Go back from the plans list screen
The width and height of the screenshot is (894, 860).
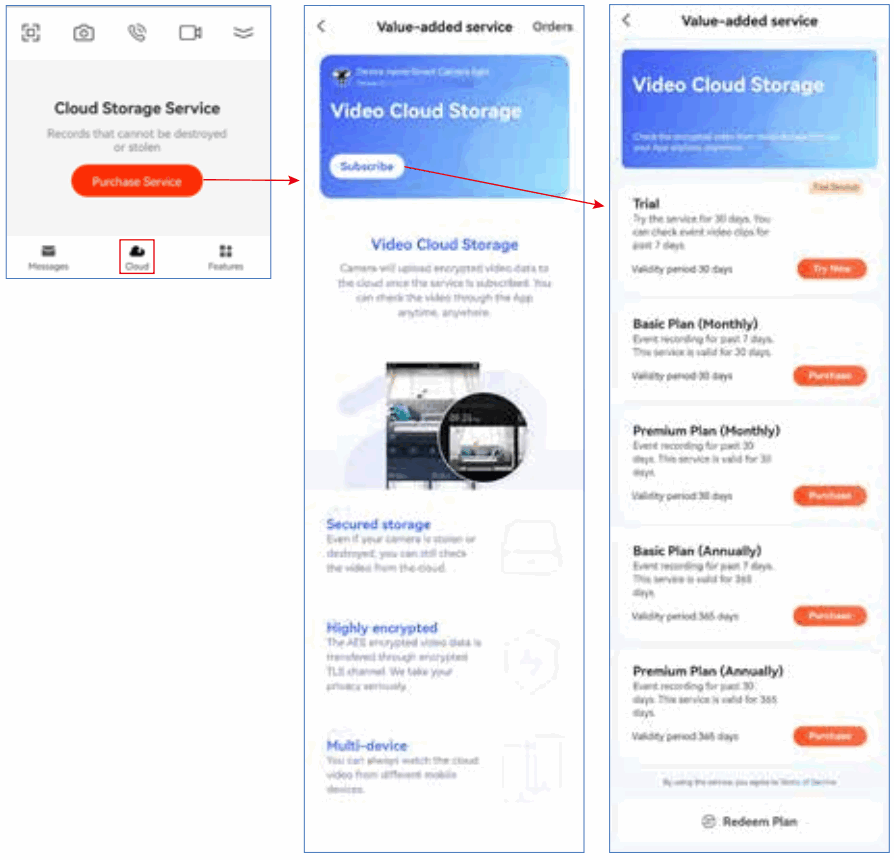tap(626, 21)
